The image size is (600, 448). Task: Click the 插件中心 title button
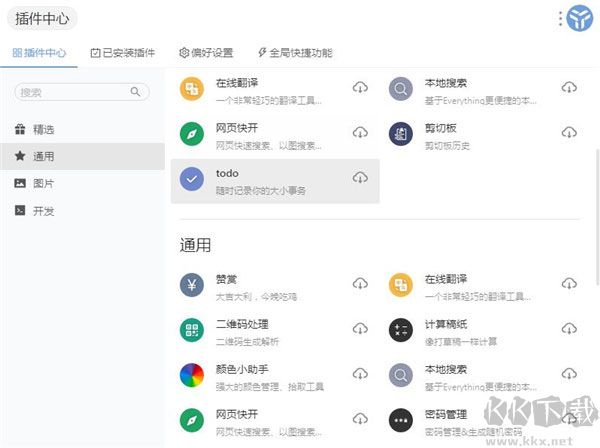point(41,19)
